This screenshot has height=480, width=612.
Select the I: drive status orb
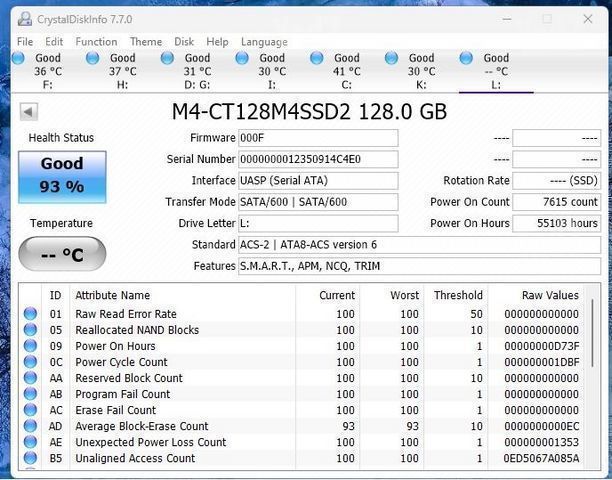(242, 58)
